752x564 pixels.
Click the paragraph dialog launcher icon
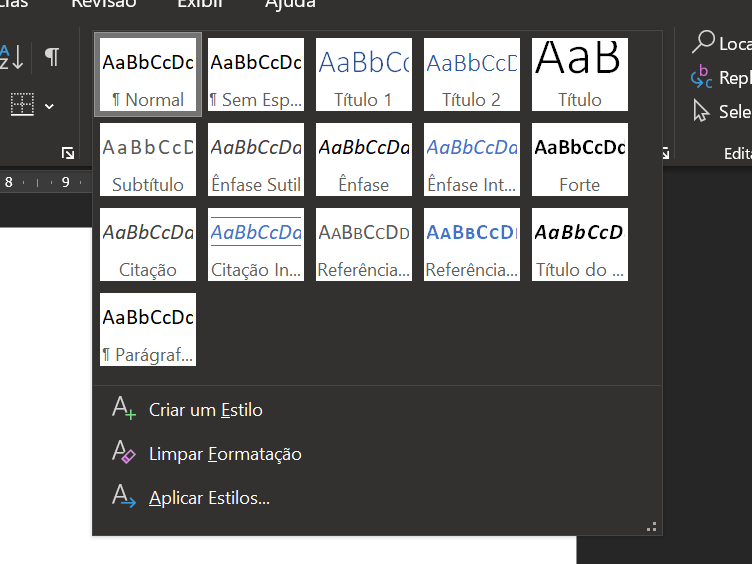pos(68,153)
